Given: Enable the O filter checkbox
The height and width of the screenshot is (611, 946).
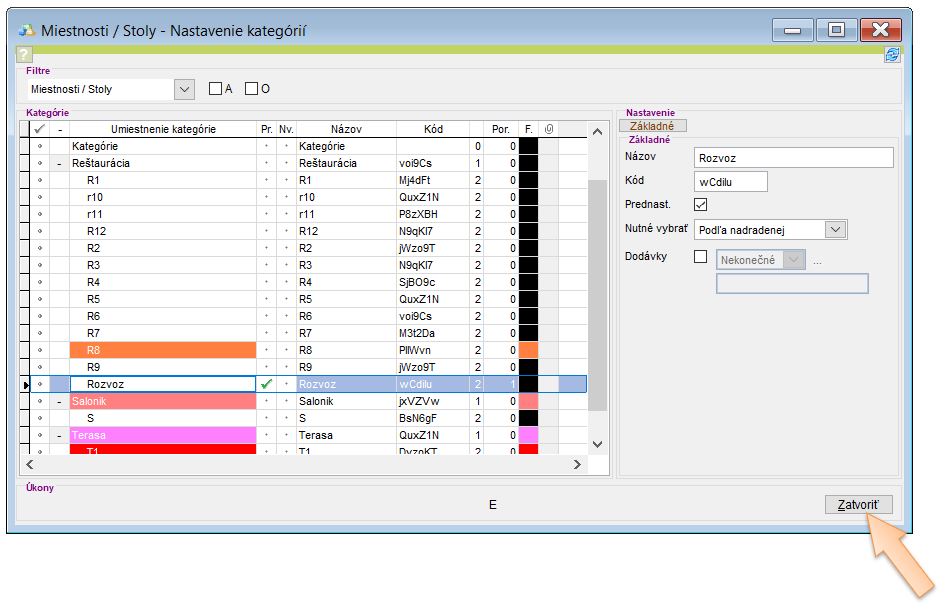Looking at the screenshot, I should click(252, 89).
